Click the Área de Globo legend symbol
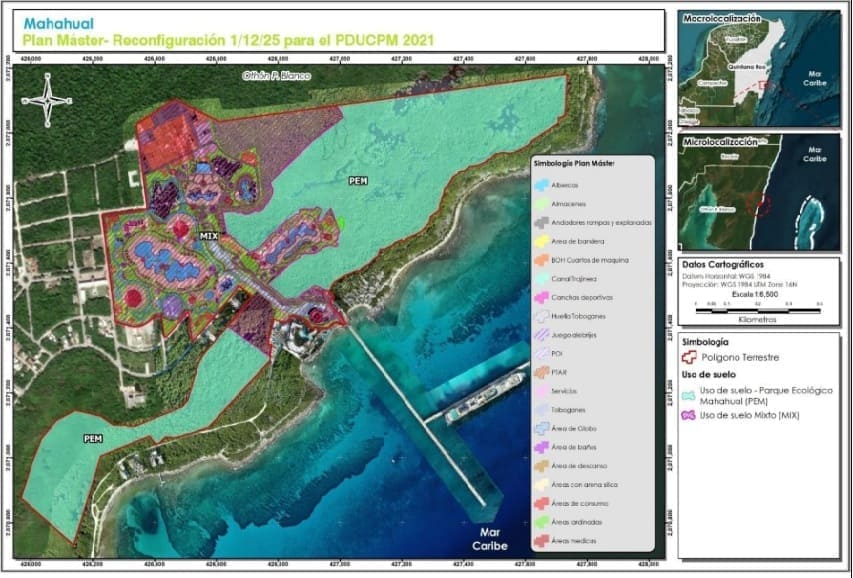853x578 pixels. point(543,428)
